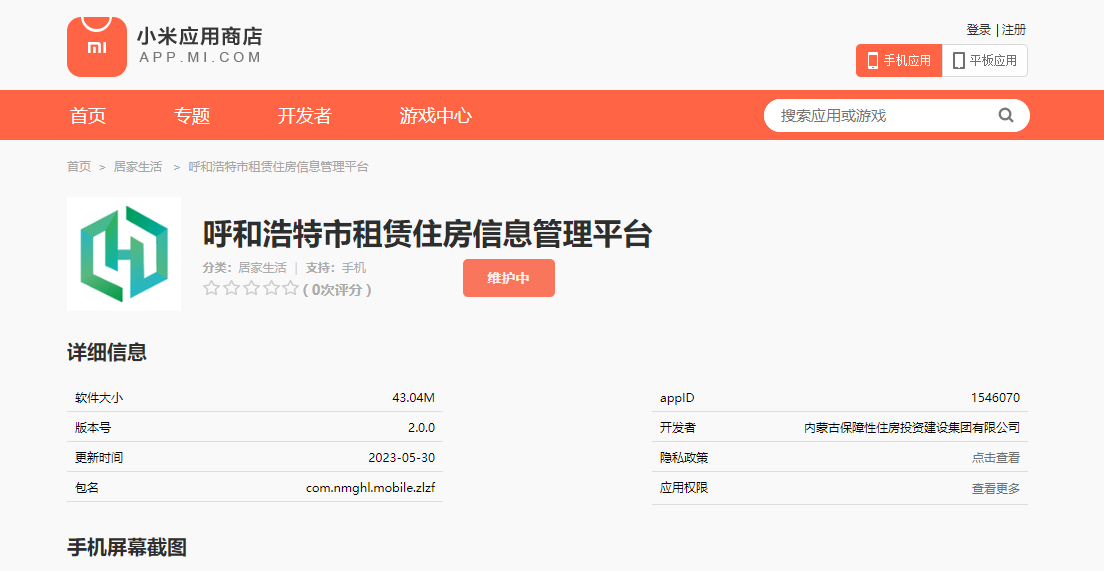
Task: Click the app title 呼和浩特市租赁住房信息管理平台 heading
Action: tap(427, 234)
